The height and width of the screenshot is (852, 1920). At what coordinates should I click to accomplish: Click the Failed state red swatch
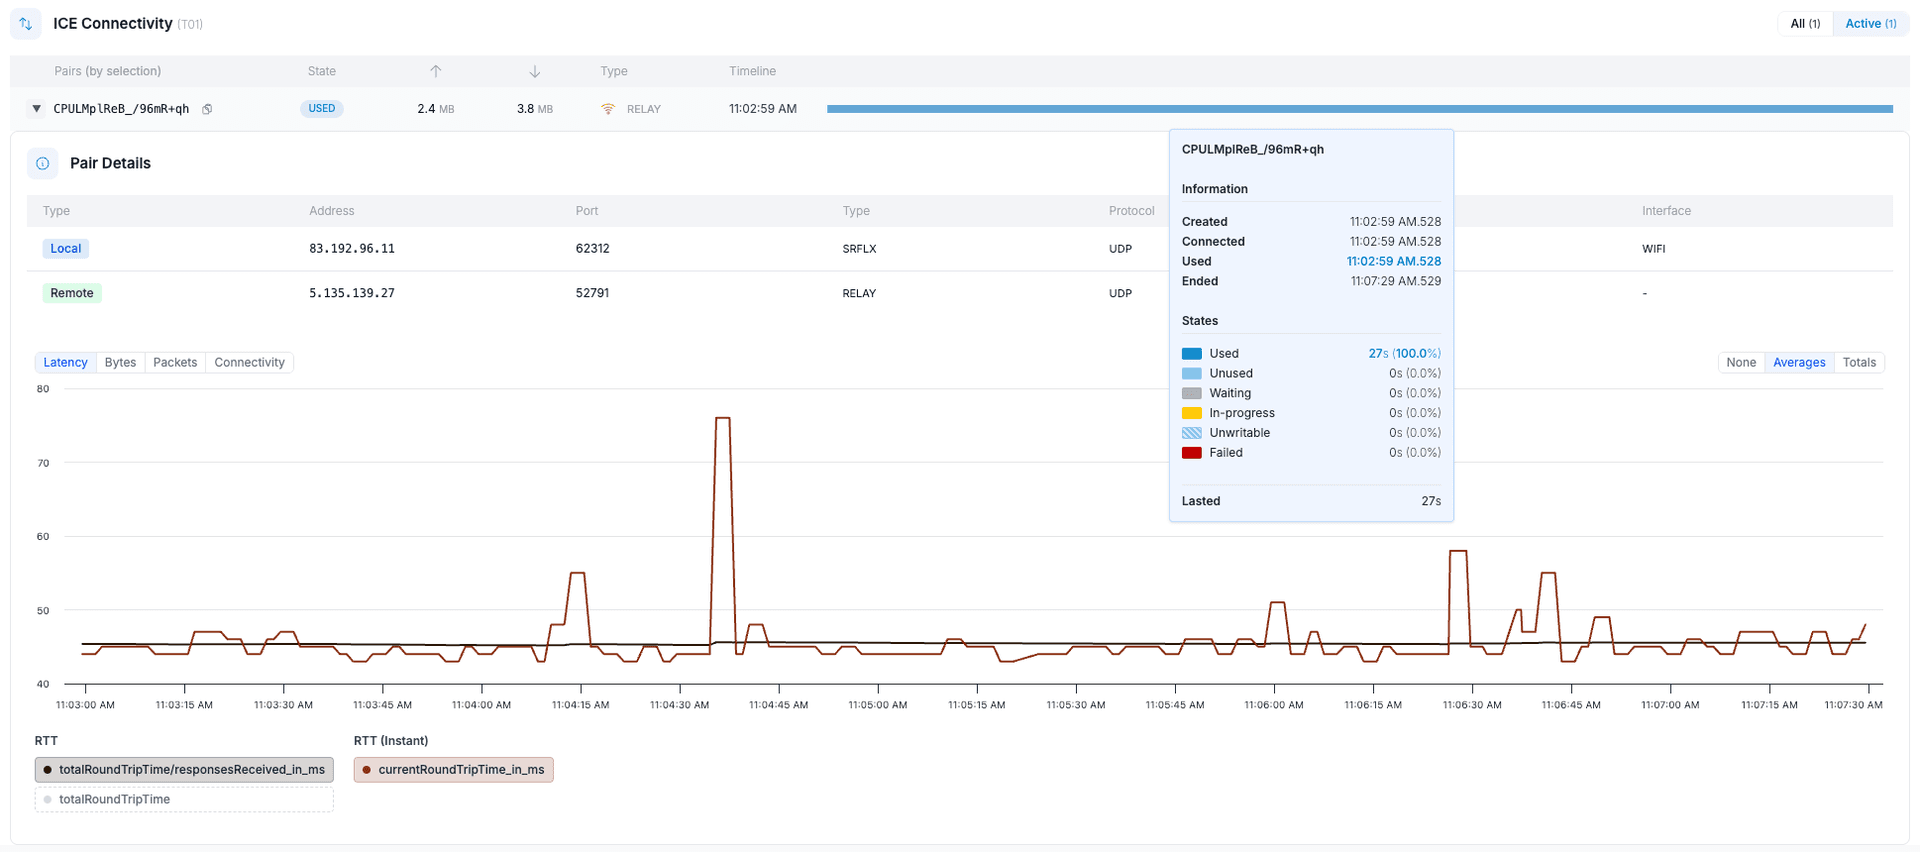tap(1191, 453)
